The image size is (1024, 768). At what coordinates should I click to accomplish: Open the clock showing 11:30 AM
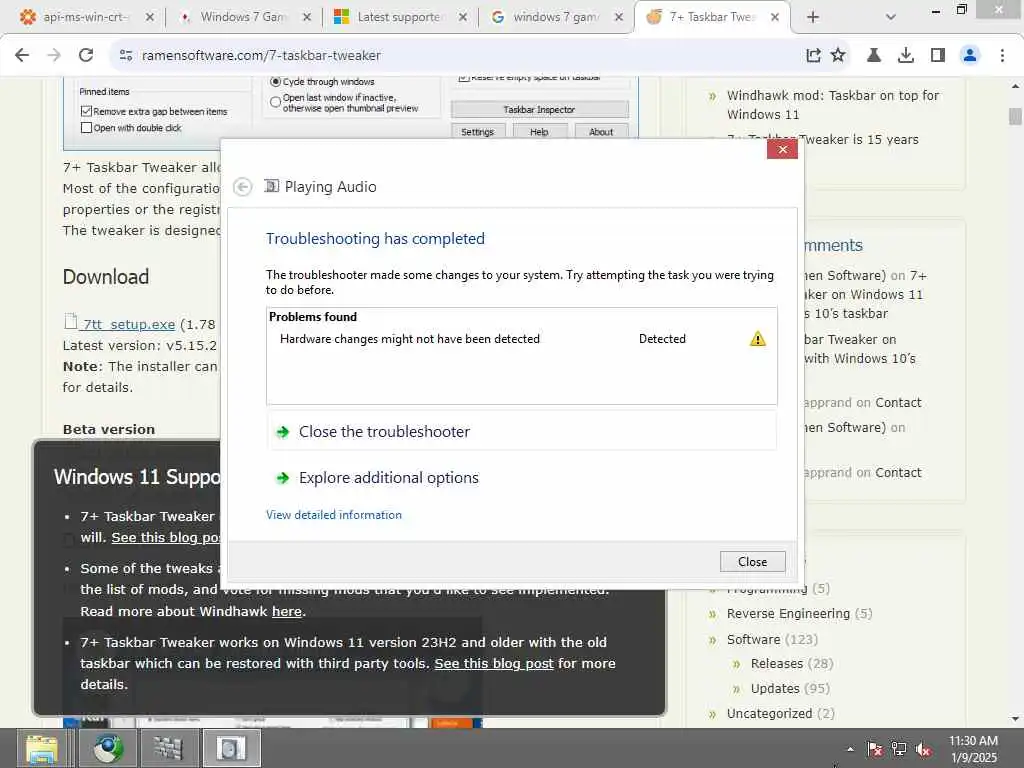click(973, 749)
